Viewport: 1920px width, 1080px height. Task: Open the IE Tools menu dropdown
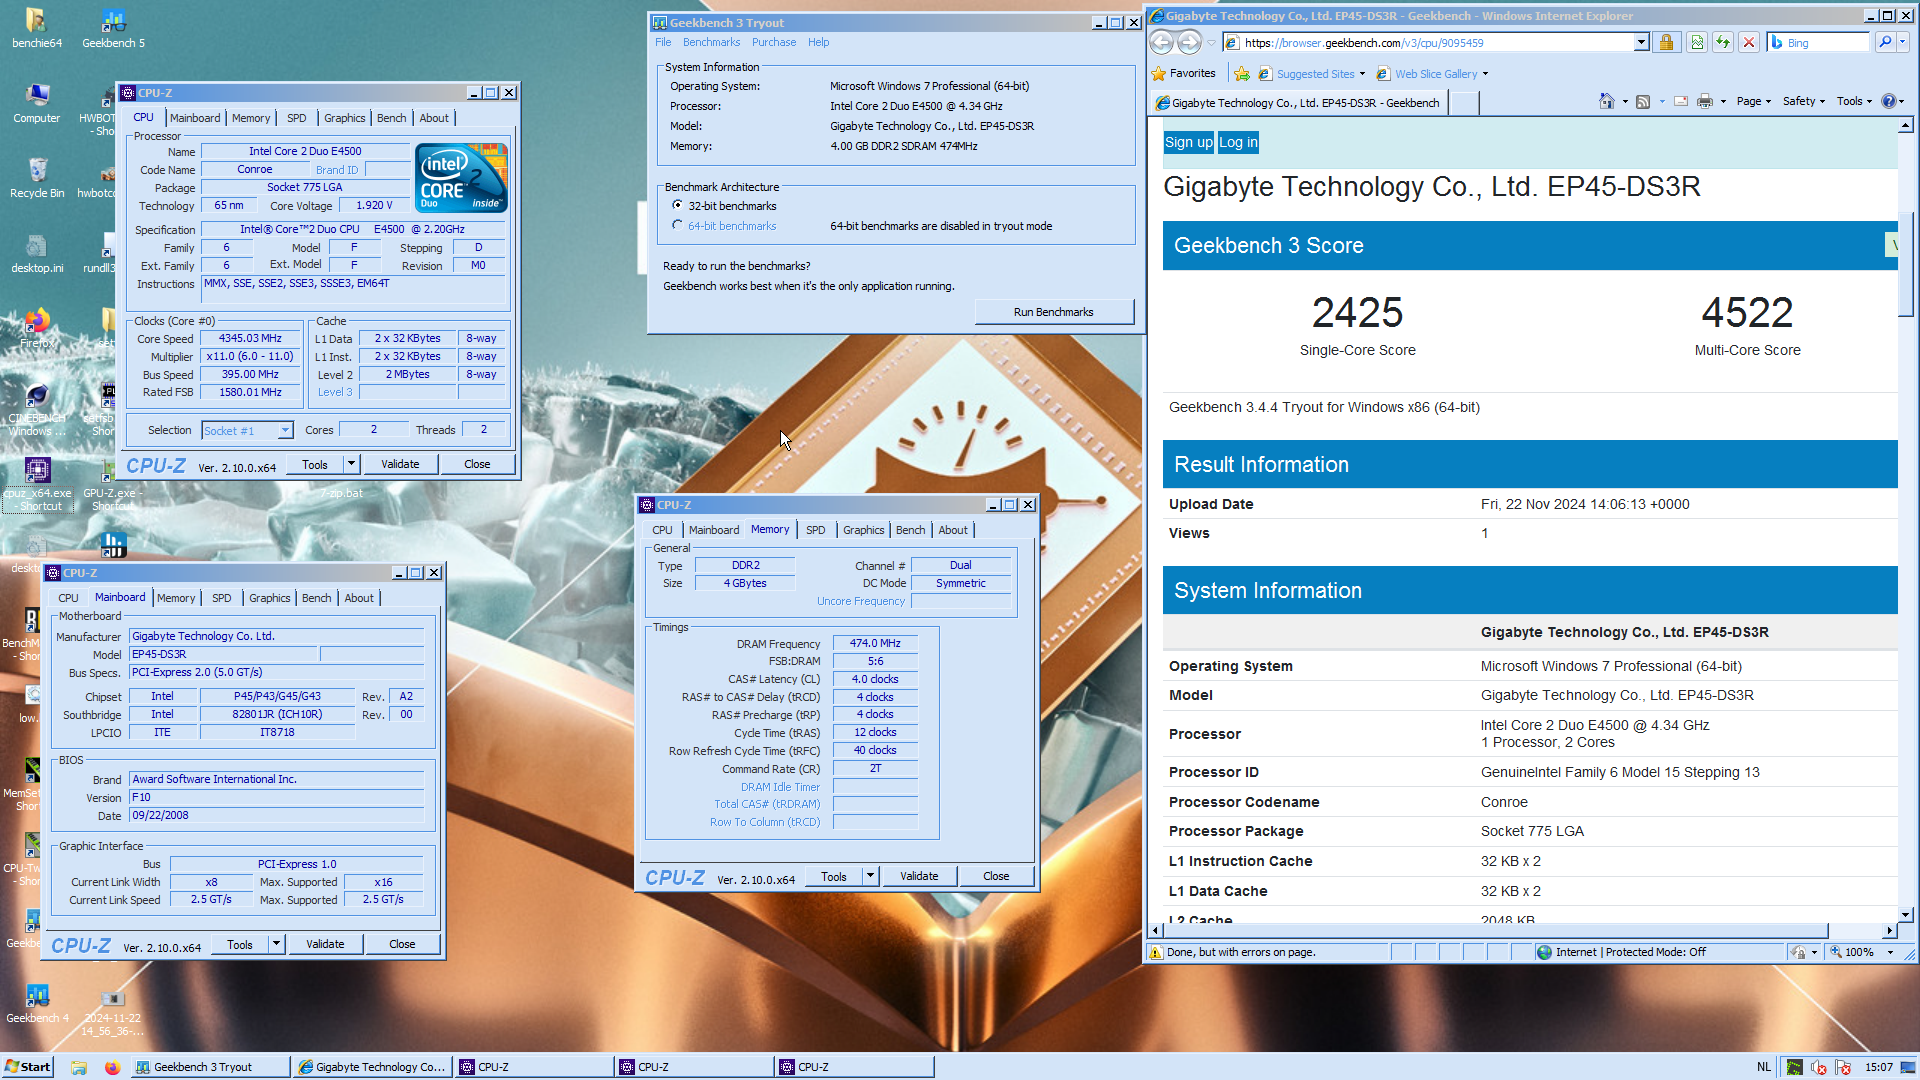pyautogui.click(x=1854, y=101)
